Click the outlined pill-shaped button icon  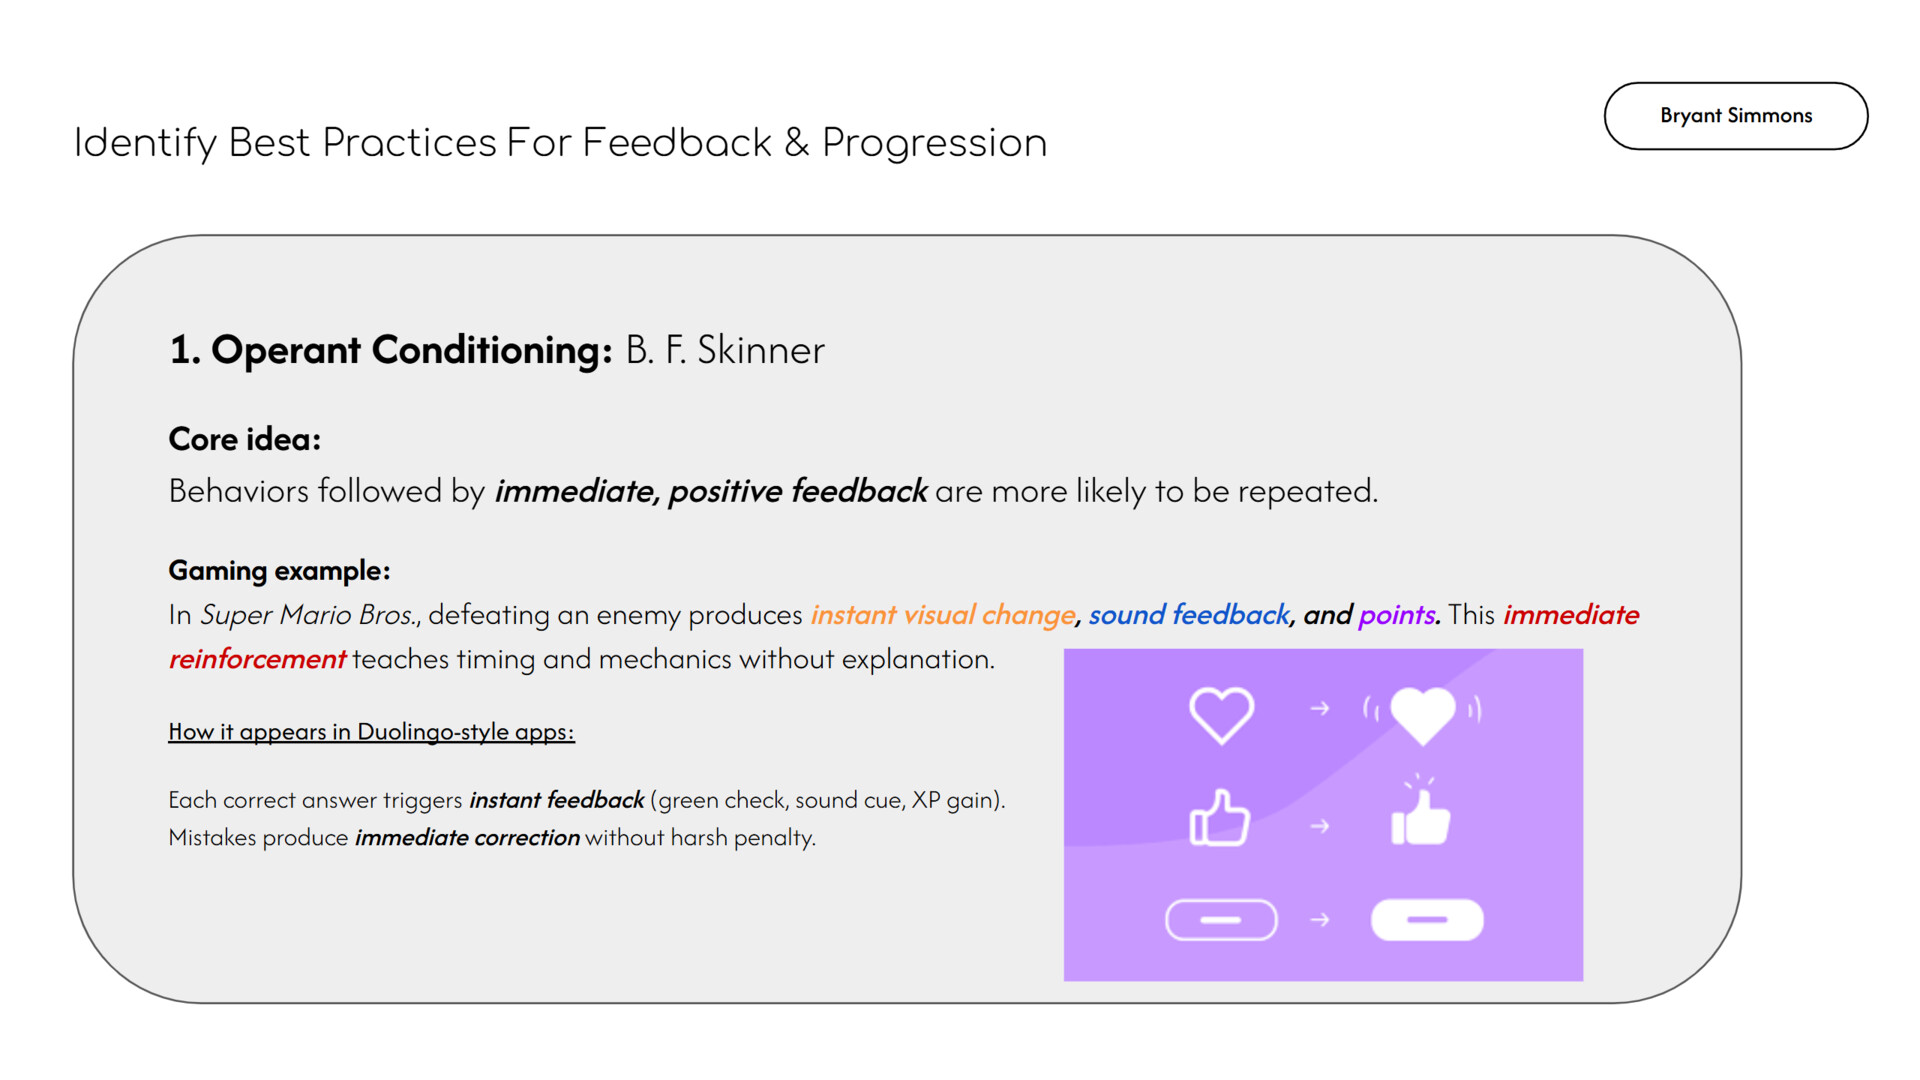click(1221, 920)
